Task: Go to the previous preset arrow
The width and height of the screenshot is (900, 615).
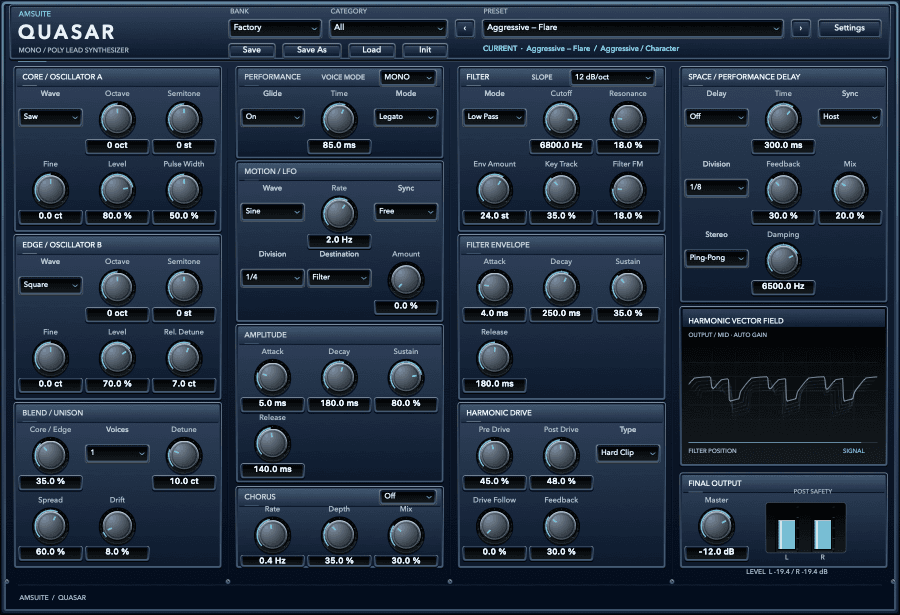Action: (464, 28)
